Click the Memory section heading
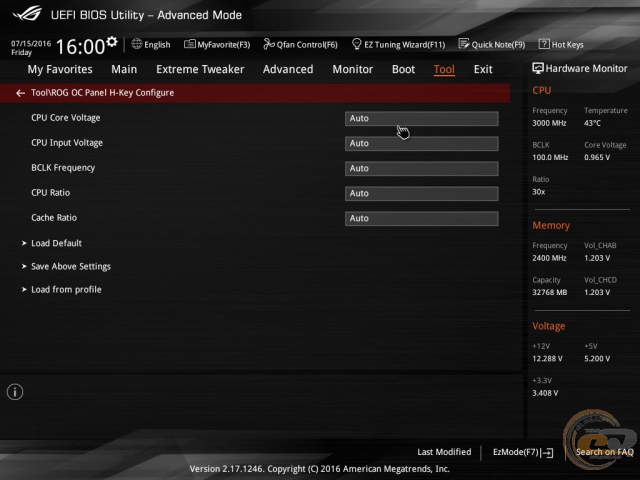 551,225
